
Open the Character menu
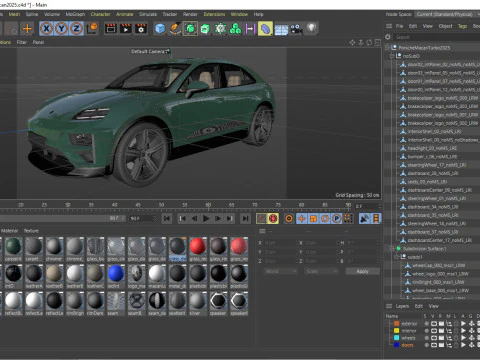[100, 14]
